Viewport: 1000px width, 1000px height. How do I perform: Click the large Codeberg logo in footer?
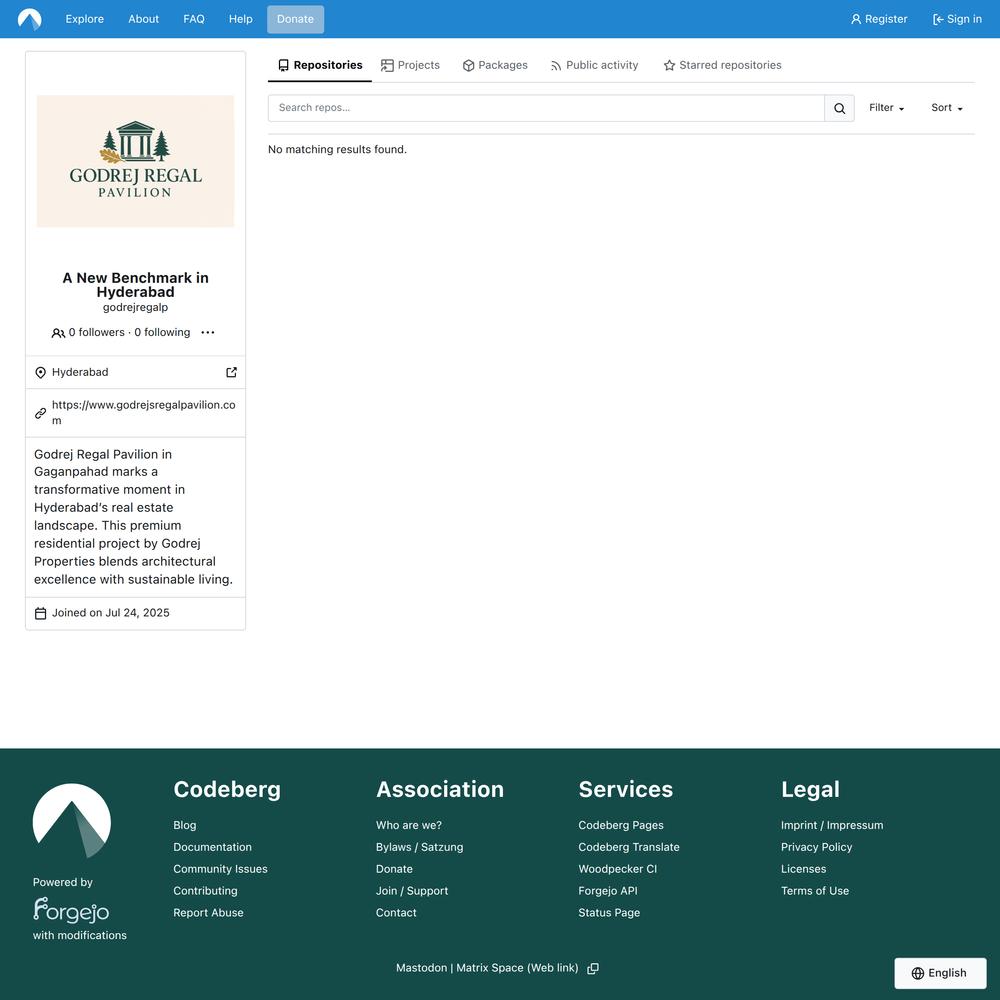[71, 820]
